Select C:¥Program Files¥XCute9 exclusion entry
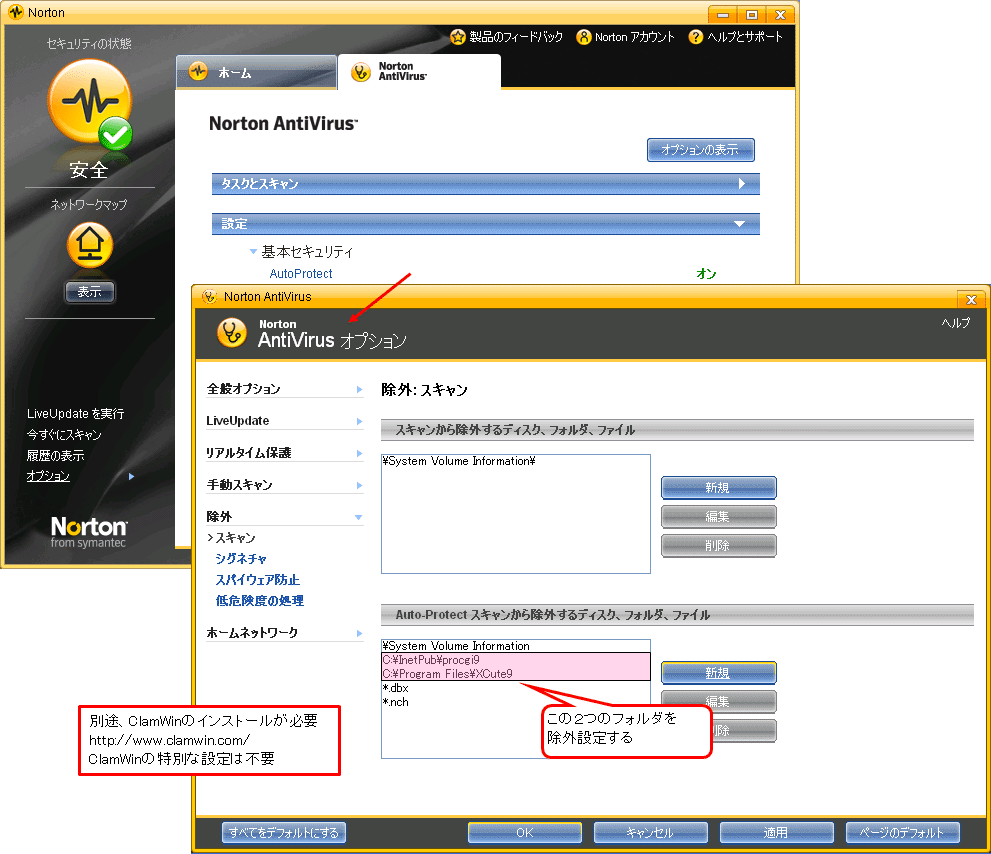This screenshot has height=854, width=991. click(x=516, y=674)
